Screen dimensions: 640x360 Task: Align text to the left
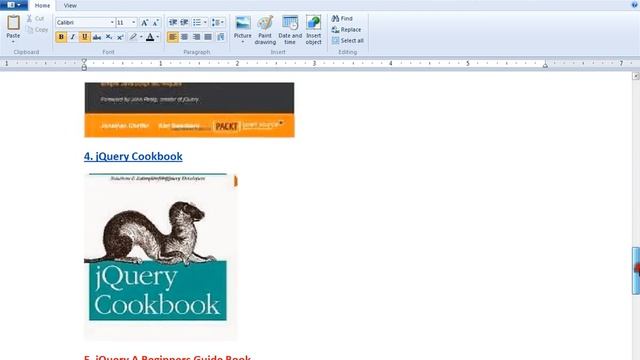[x=173, y=37]
